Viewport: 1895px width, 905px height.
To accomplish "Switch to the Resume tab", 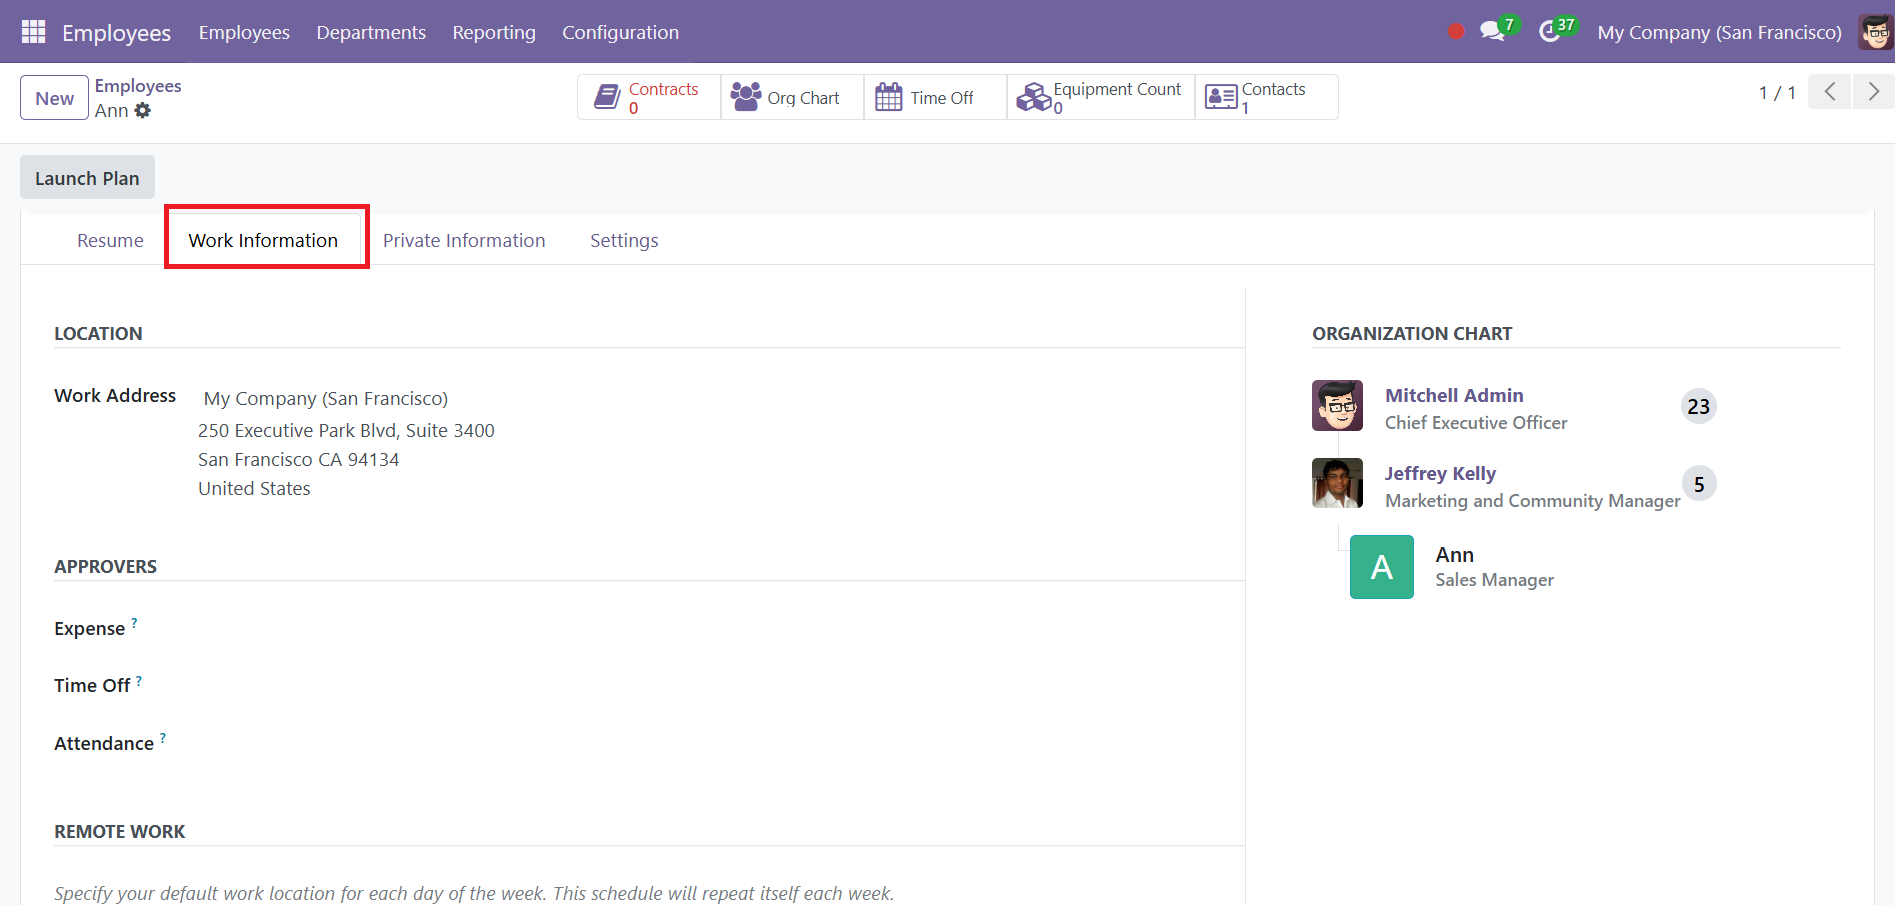I will (x=110, y=240).
